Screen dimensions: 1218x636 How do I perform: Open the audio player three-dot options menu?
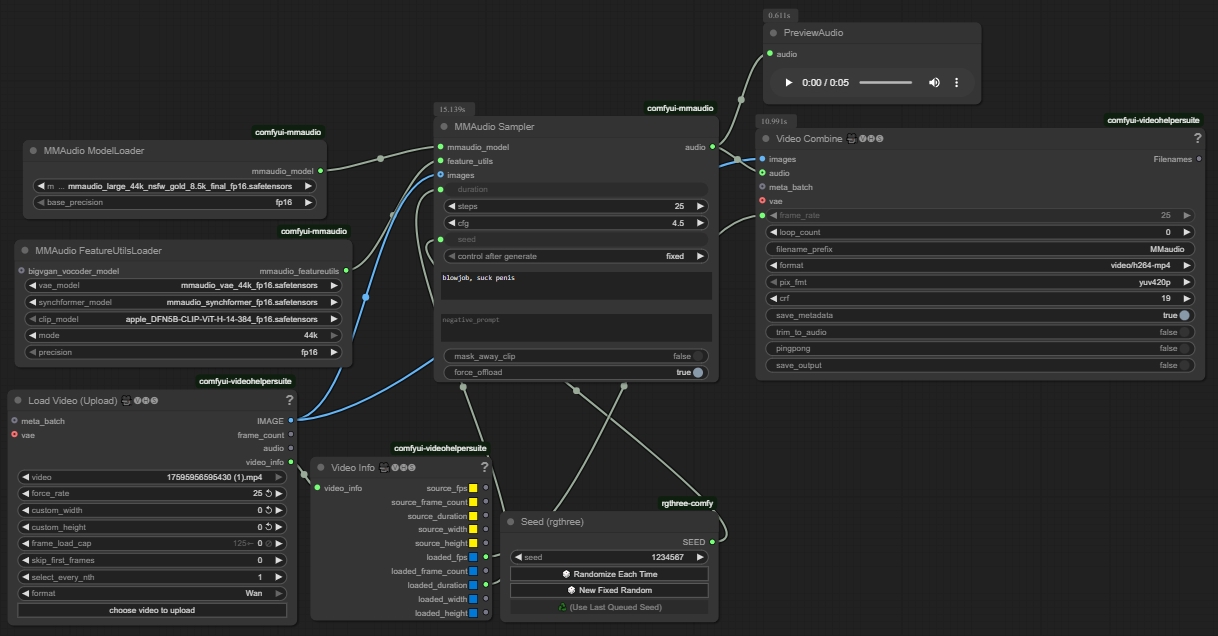coord(957,83)
